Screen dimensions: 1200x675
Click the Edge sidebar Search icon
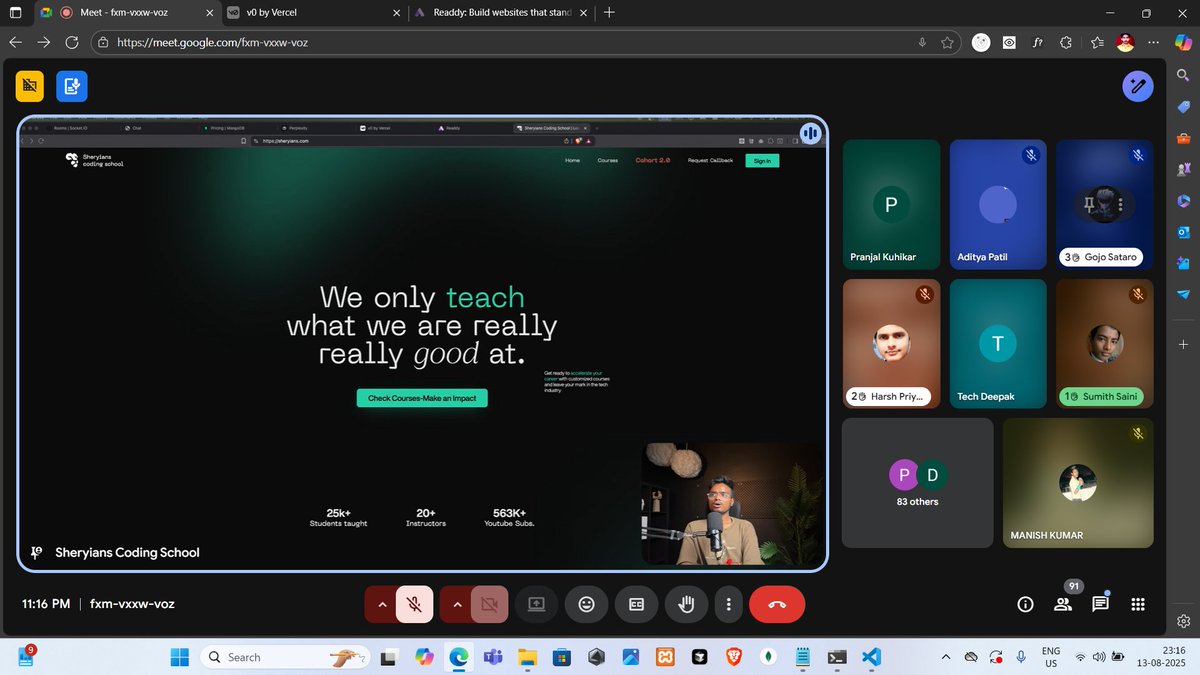tap(1184, 76)
